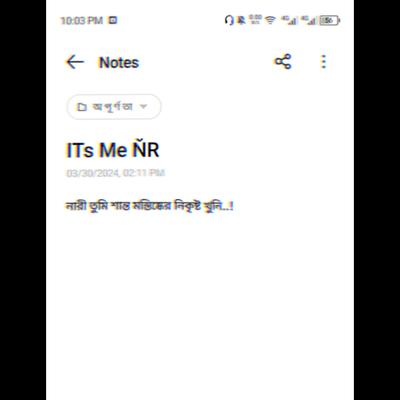Viewport: 400px width, 400px height.
Task: Tap the back arrow beside Notes
Action: (x=75, y=62)
